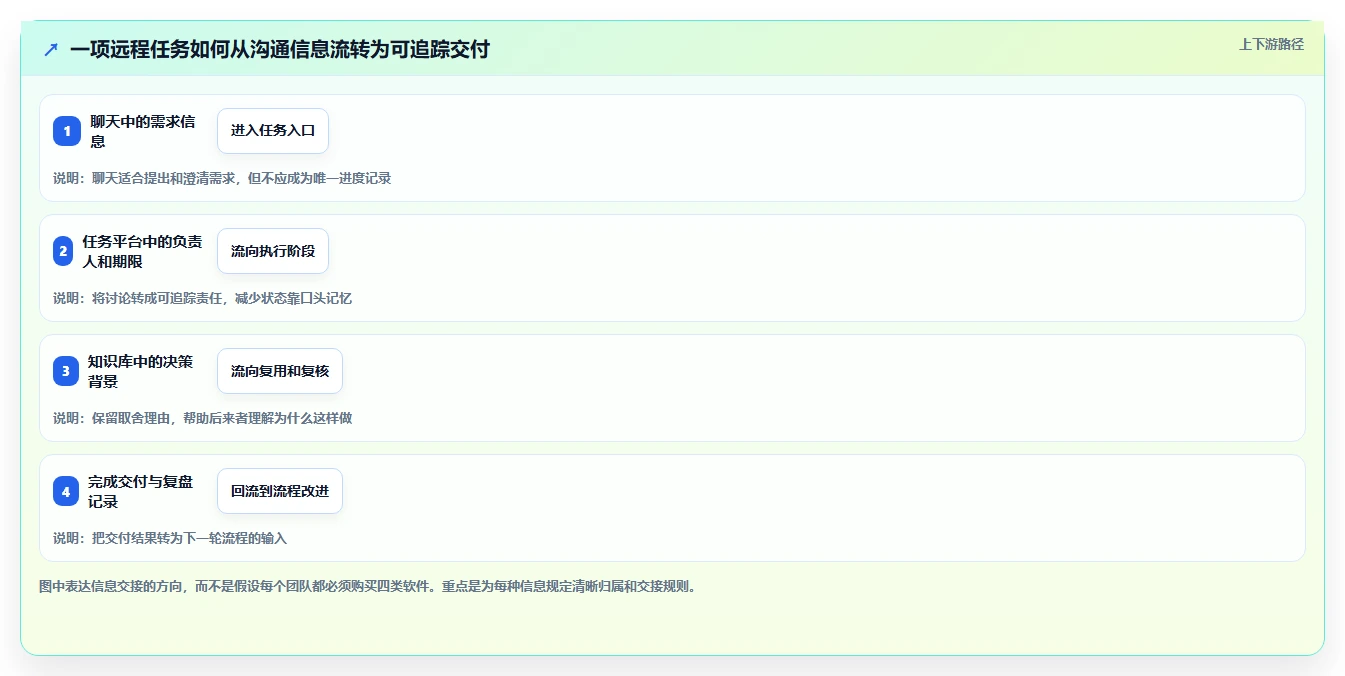Image resolution: width=1345 pixels, height=676 pixels.
Task: Click the 完成交付与复盘记录 step heading
Action: (x=141, y=491)
